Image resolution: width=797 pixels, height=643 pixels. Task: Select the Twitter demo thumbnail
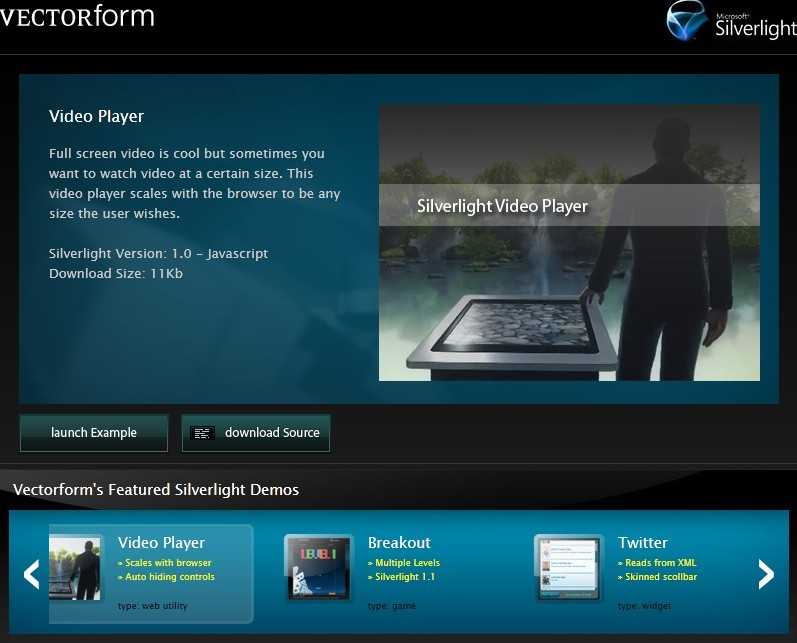click(569, 567)
